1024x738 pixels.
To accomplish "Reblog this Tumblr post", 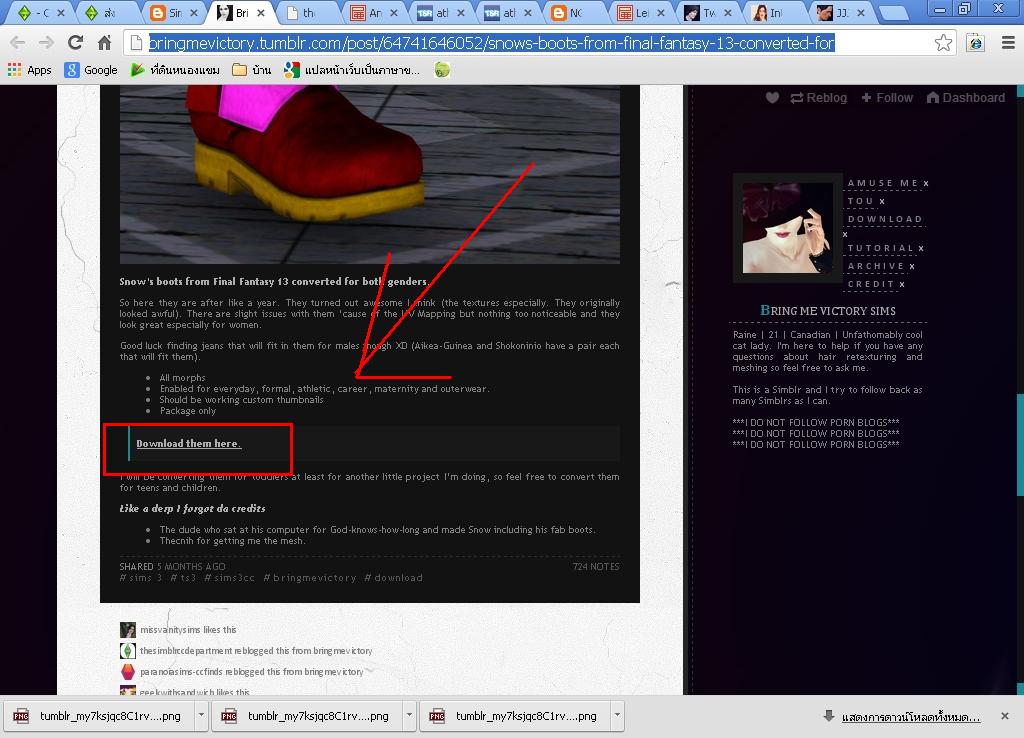I will [818, 98].
